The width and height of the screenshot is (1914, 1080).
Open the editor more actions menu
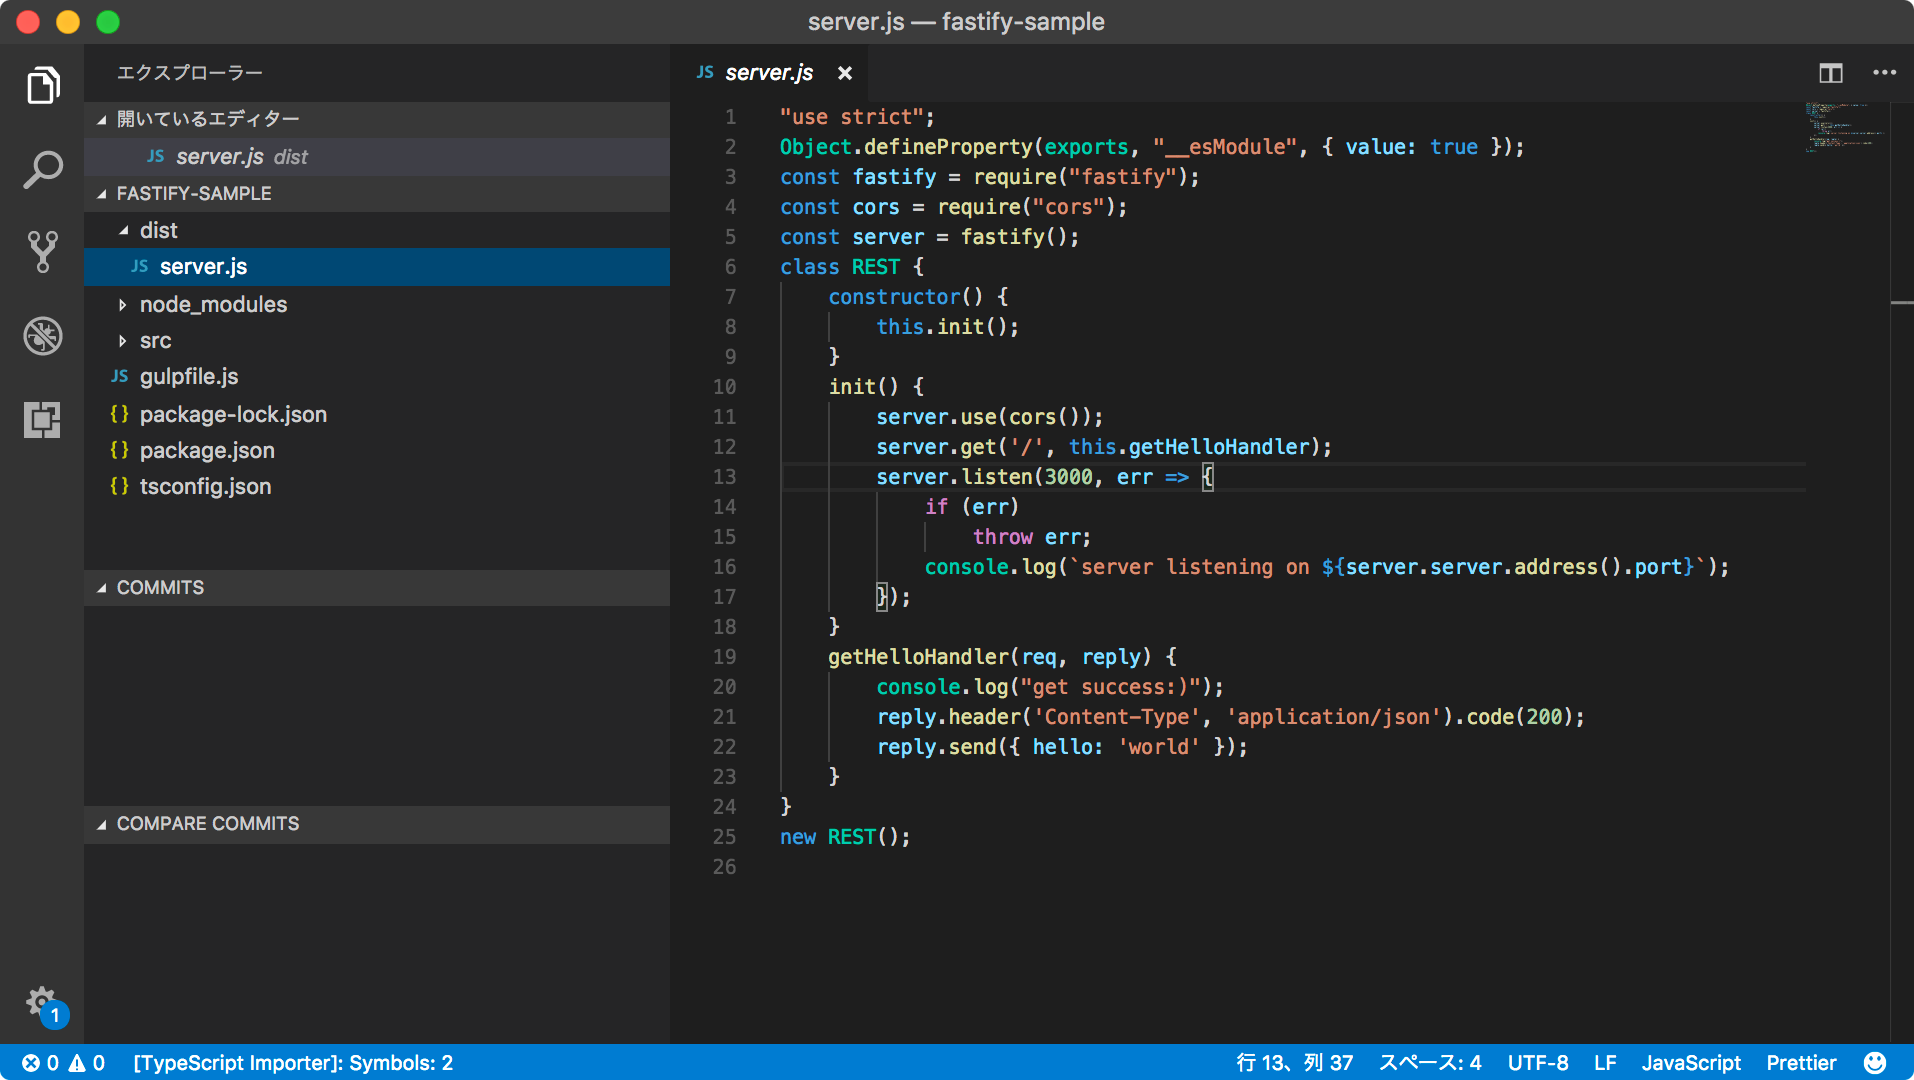1885,72
